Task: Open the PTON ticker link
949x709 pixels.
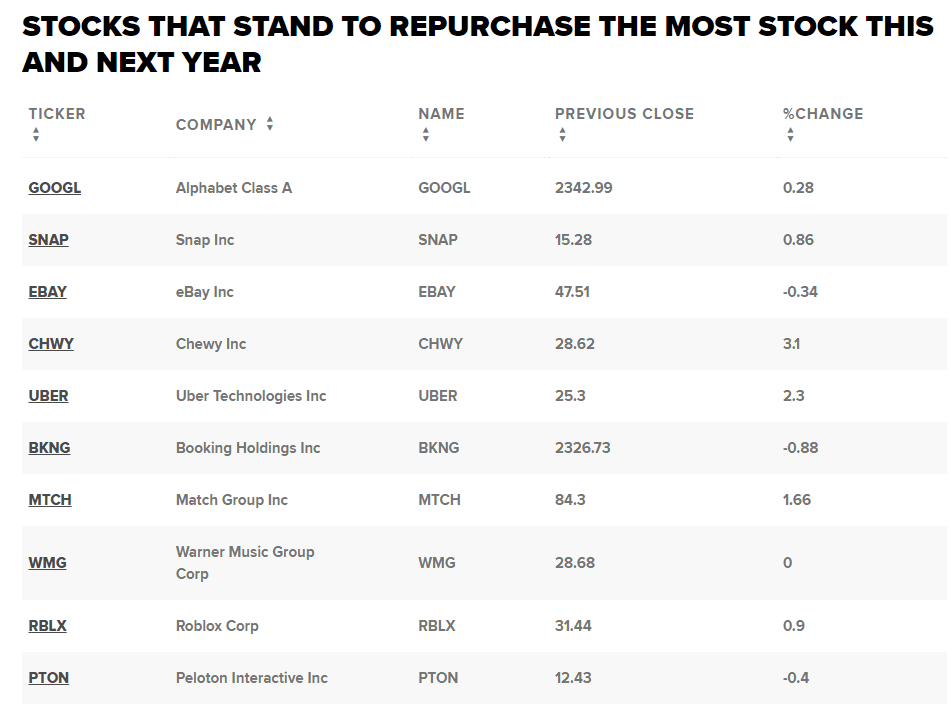Action: tap(49, 678)
